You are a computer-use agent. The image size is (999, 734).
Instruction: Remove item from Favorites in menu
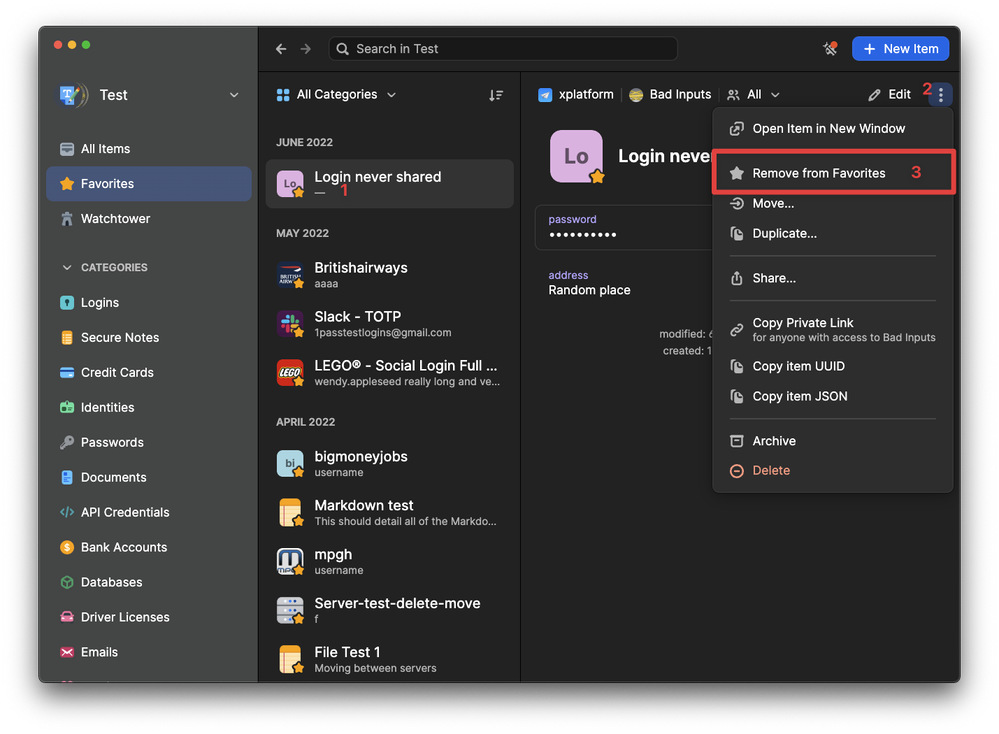coord(818,173)
